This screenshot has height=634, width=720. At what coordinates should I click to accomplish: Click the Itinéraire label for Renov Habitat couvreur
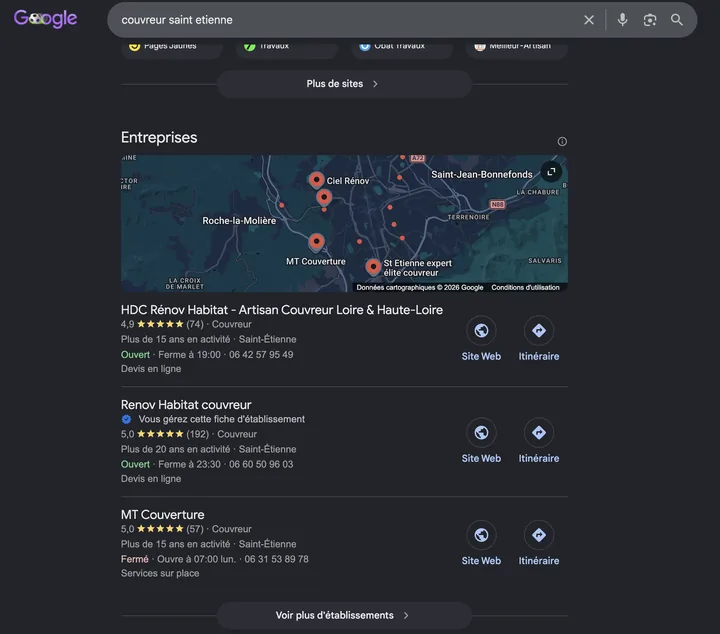coord(539,458)
